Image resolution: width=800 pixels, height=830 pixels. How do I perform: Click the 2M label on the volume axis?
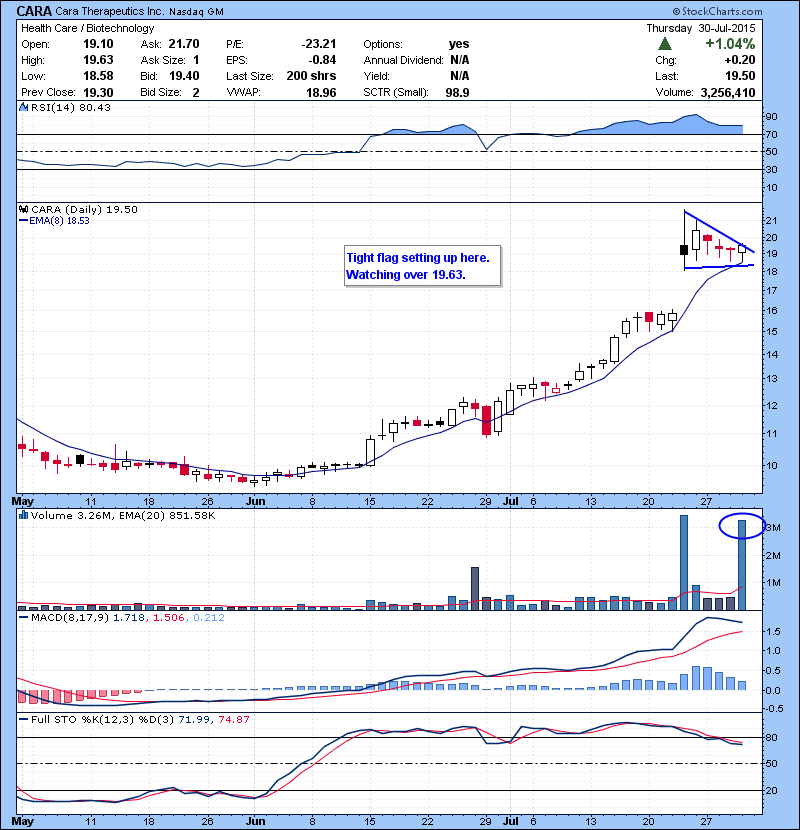pos(773,555)
